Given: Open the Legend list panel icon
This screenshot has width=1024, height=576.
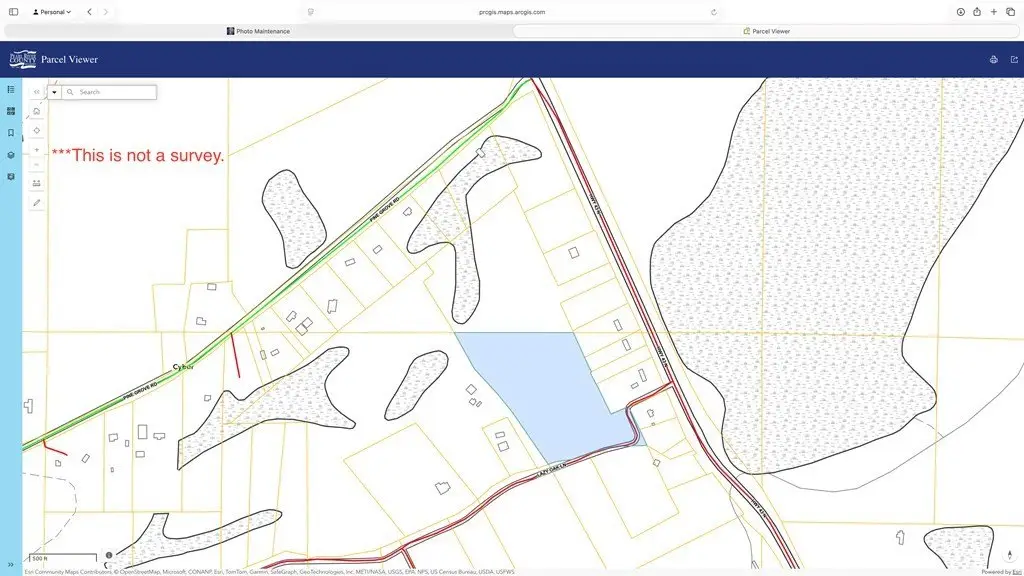Looking at the screenshot, I should tap(11, 89).
